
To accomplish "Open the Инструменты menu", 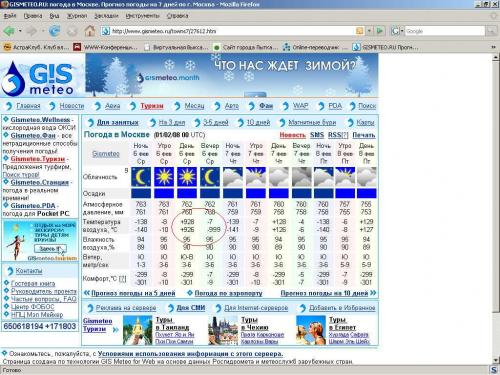I will coord(142,16).
